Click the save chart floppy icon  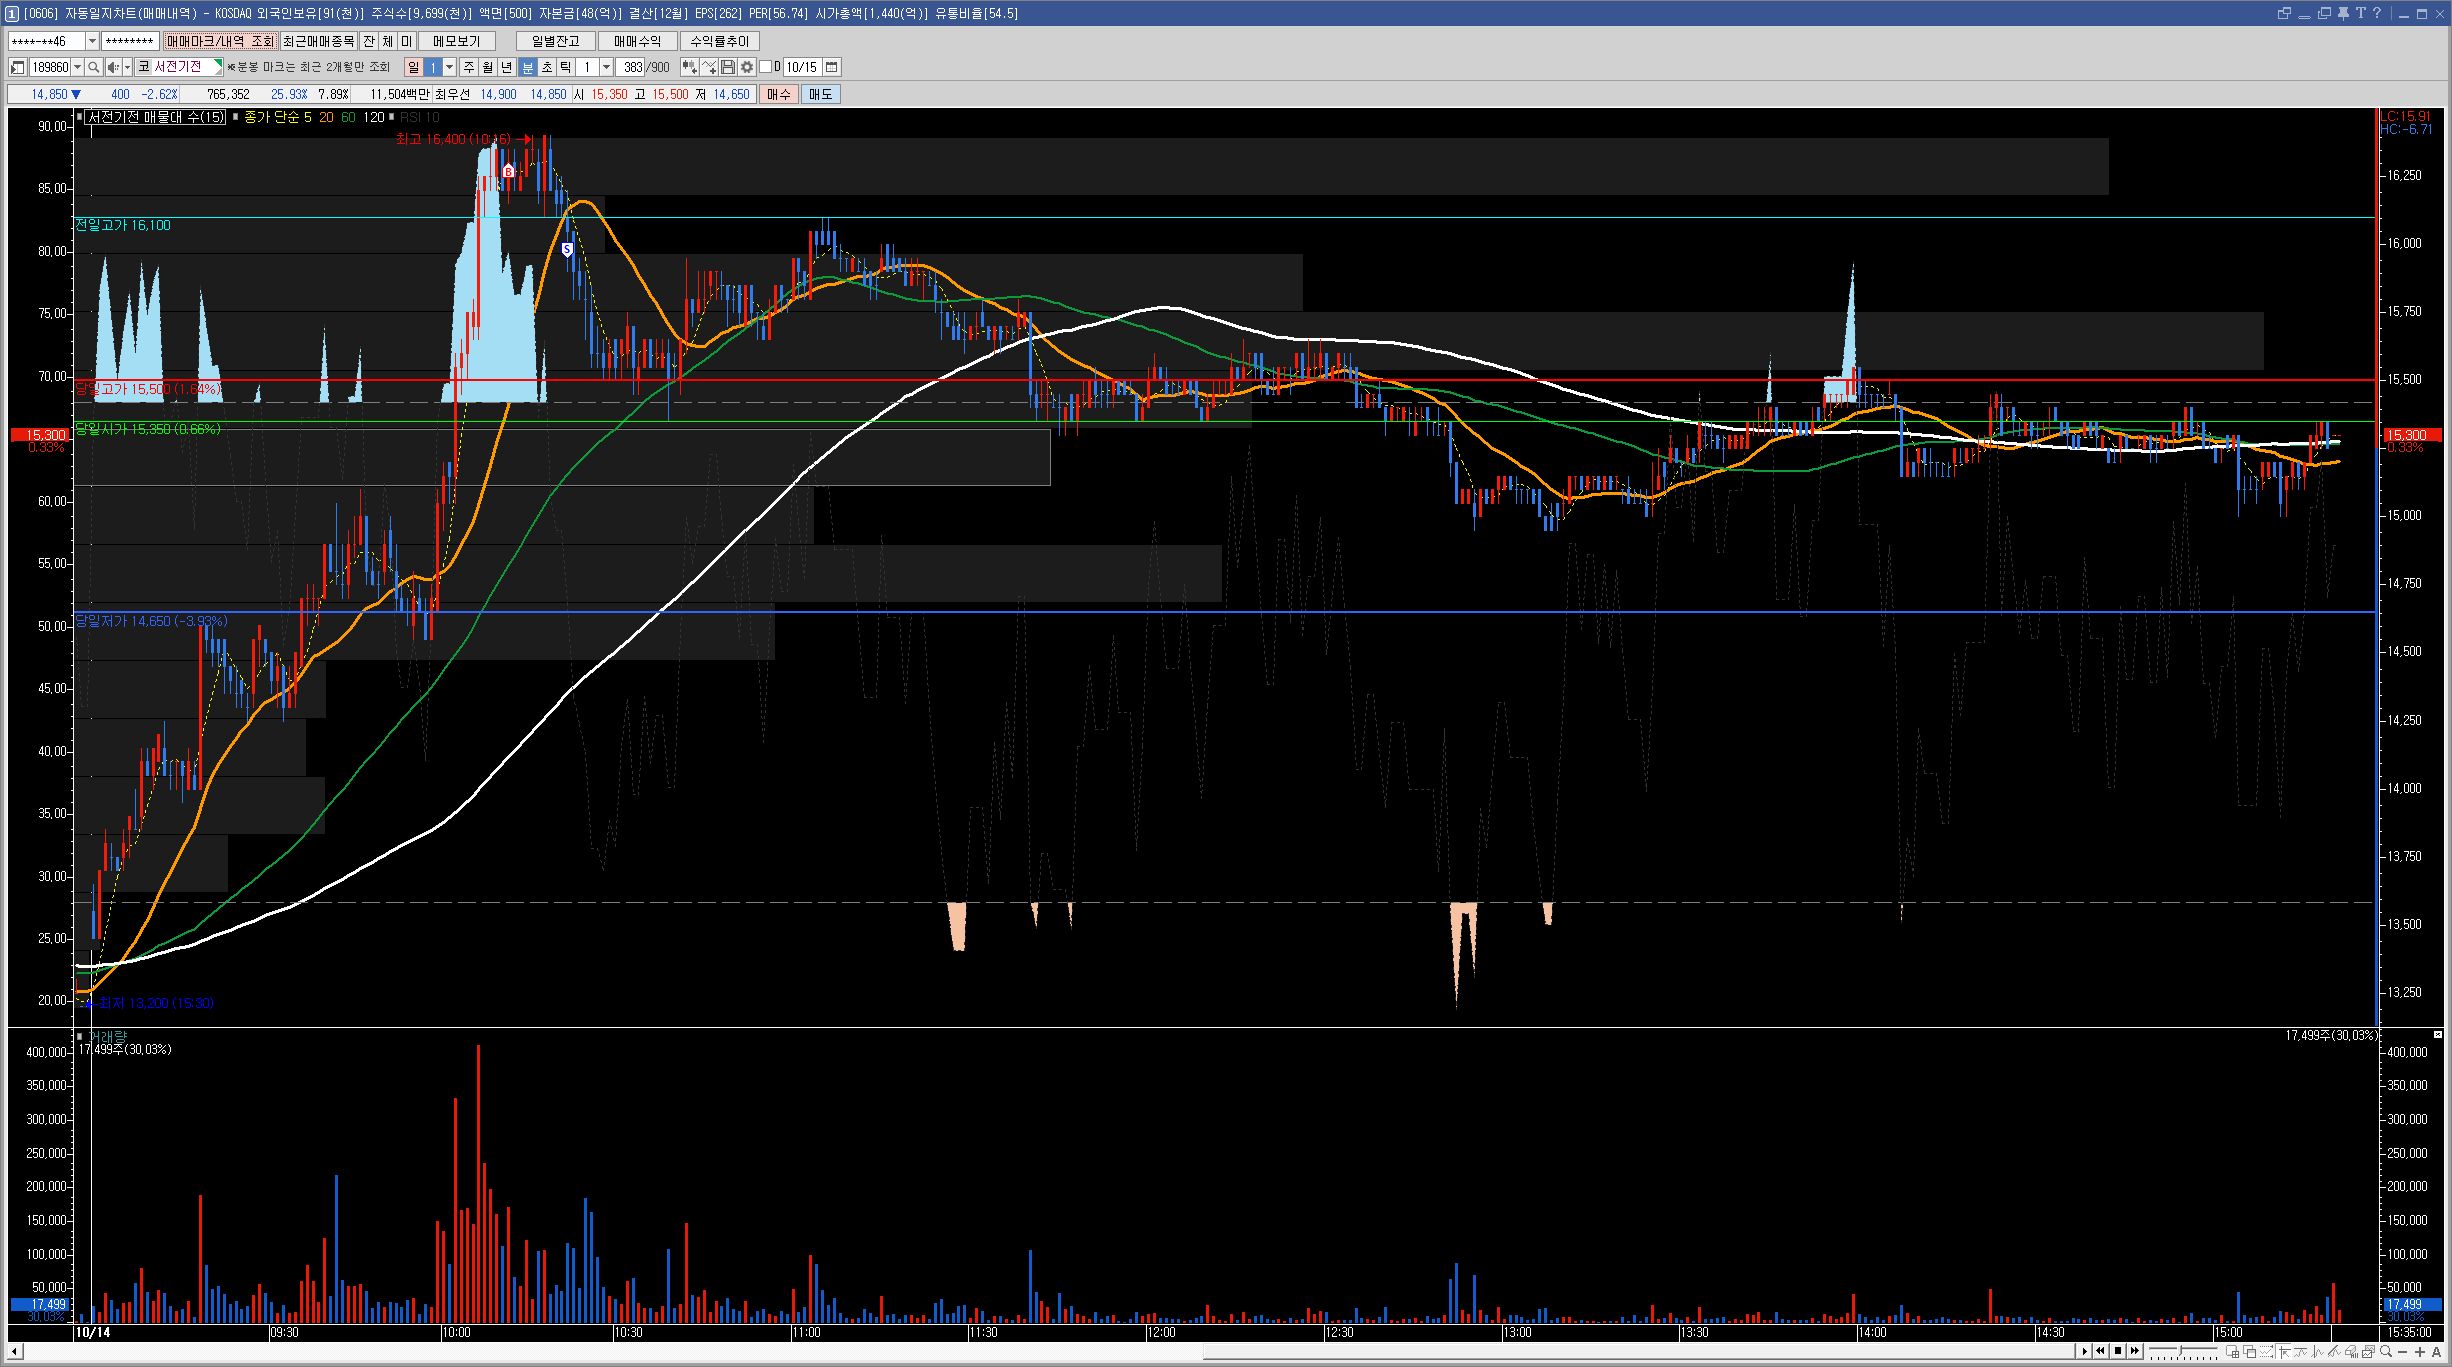[728, 67]
